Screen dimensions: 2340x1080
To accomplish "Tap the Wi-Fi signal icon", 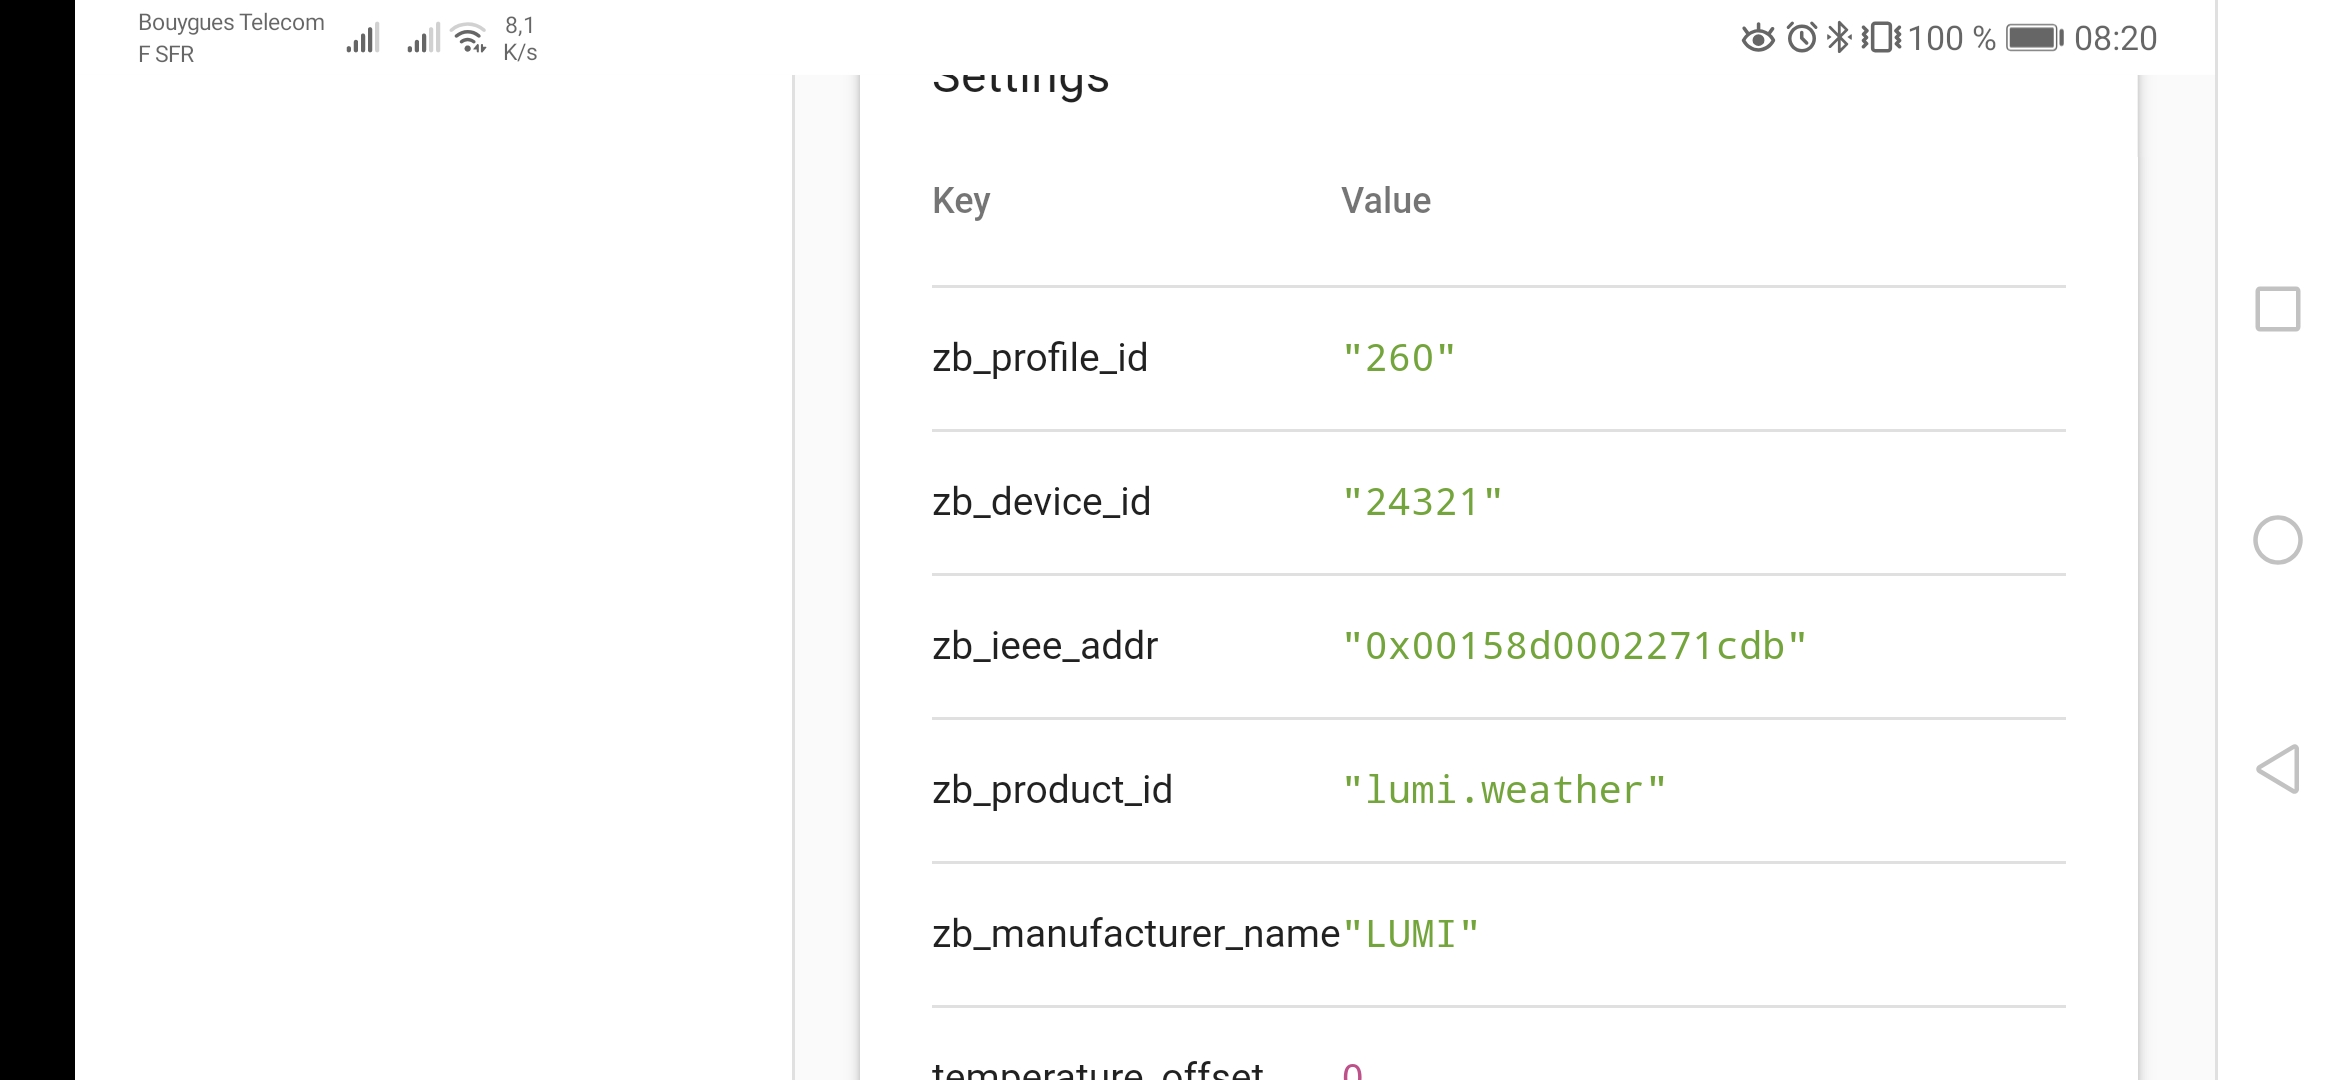I will 469,38.
